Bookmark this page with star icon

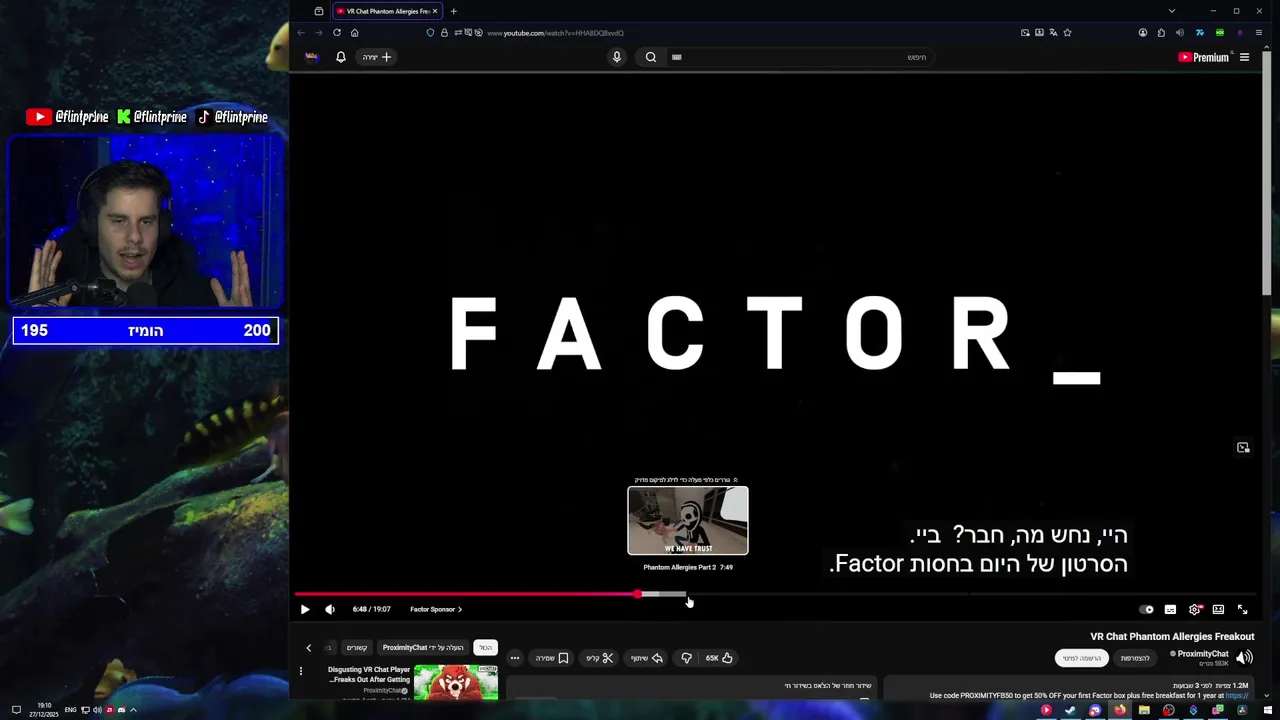coord(1067,33)
